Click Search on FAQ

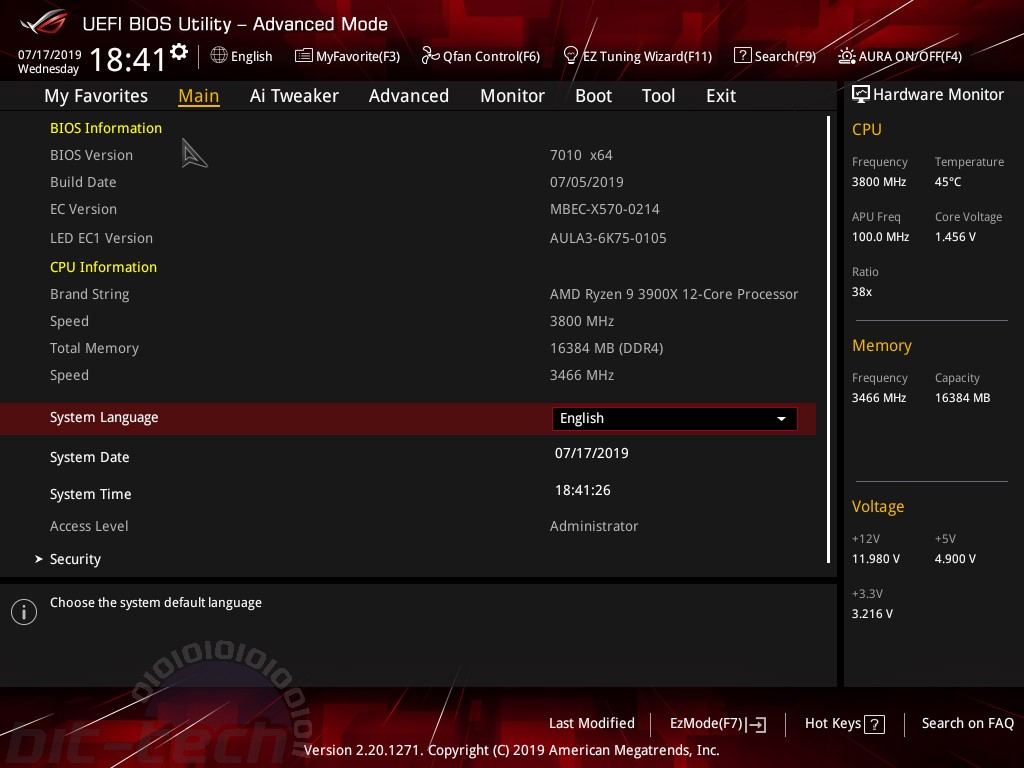[x=967, y=723]
